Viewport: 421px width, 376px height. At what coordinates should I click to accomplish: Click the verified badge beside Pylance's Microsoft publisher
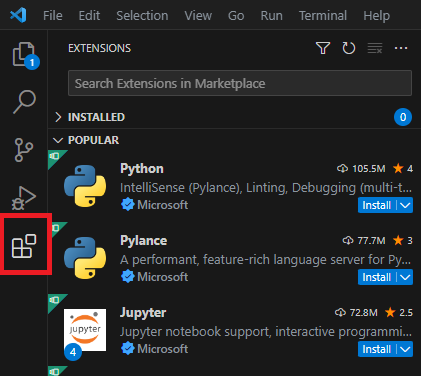128,277
